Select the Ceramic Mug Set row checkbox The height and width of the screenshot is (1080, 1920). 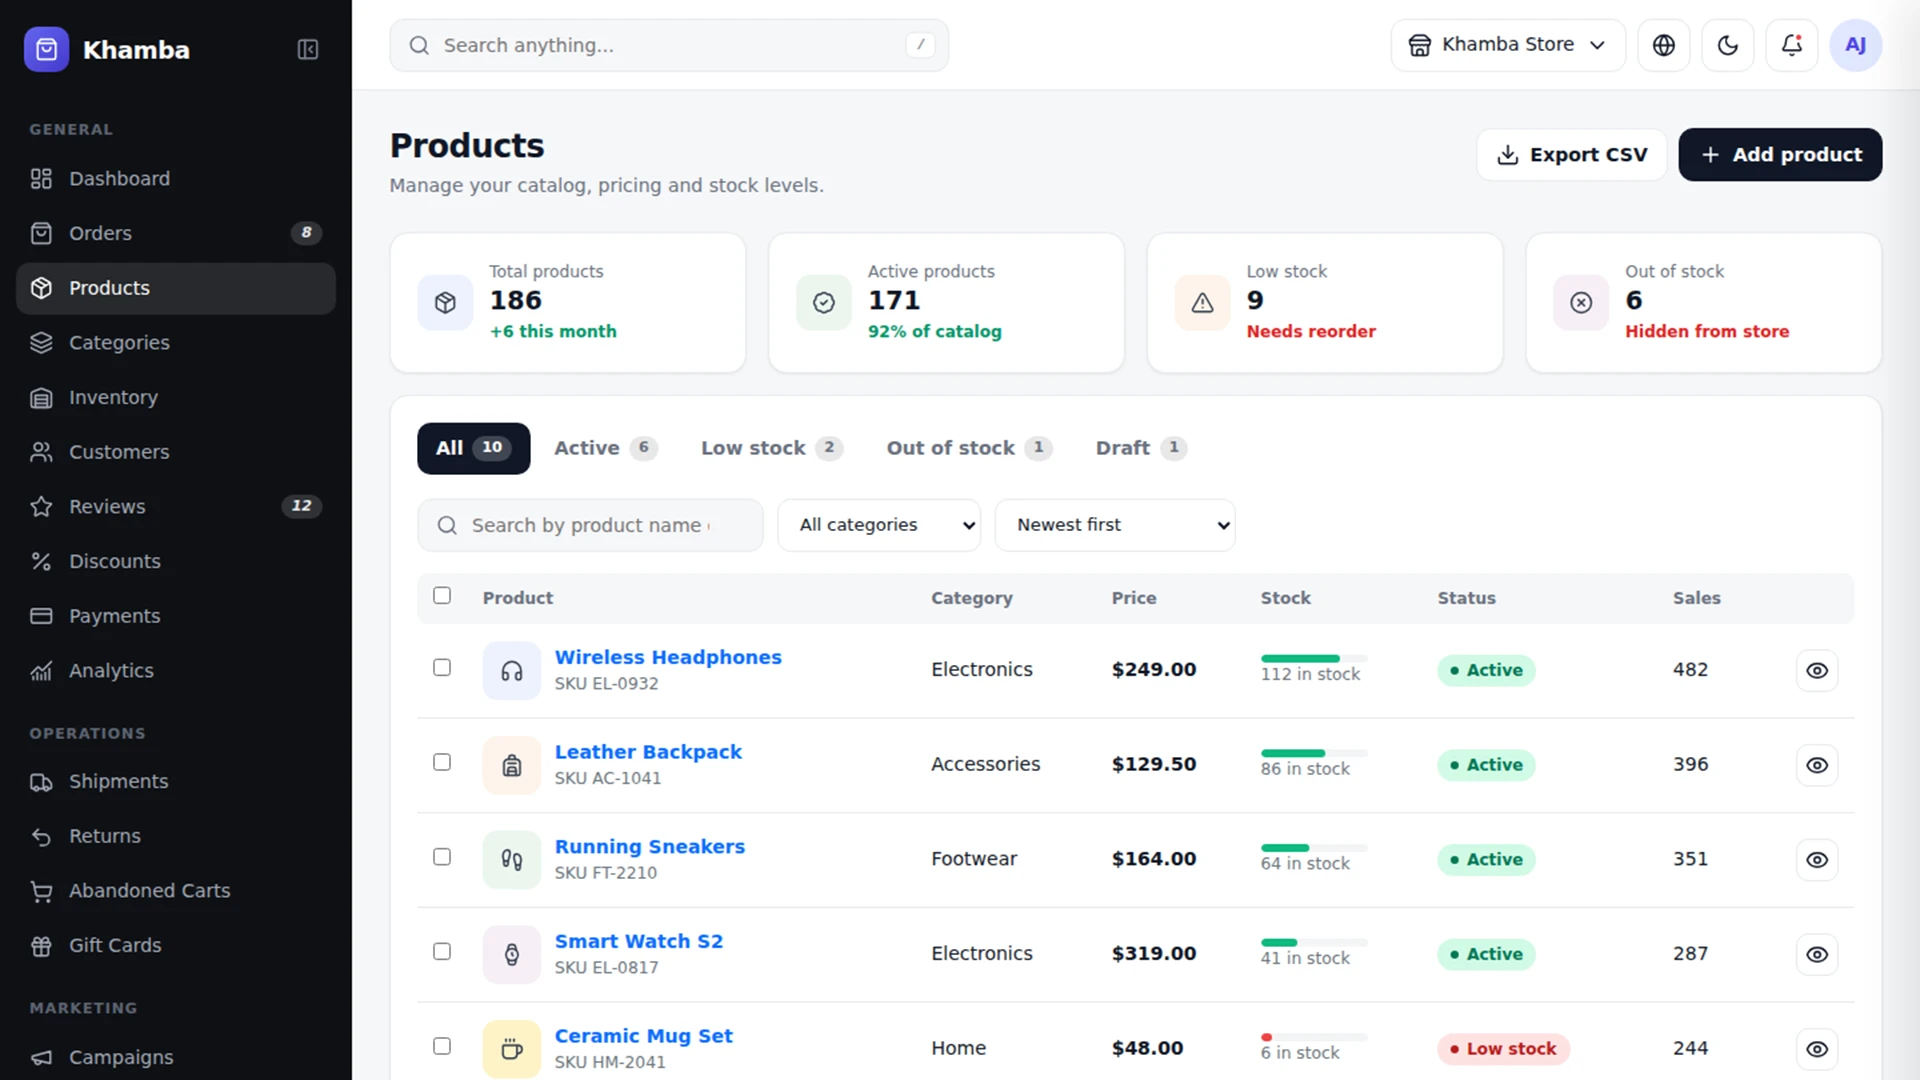coord(442,1046)
